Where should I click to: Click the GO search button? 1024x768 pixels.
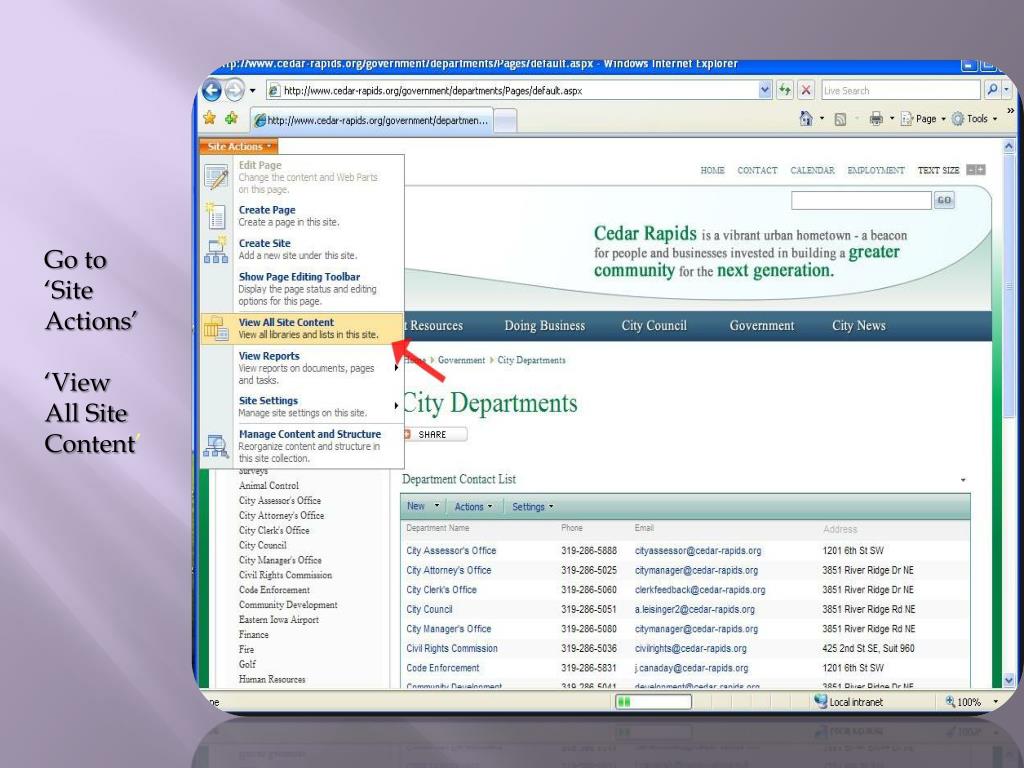click(944, 200)
